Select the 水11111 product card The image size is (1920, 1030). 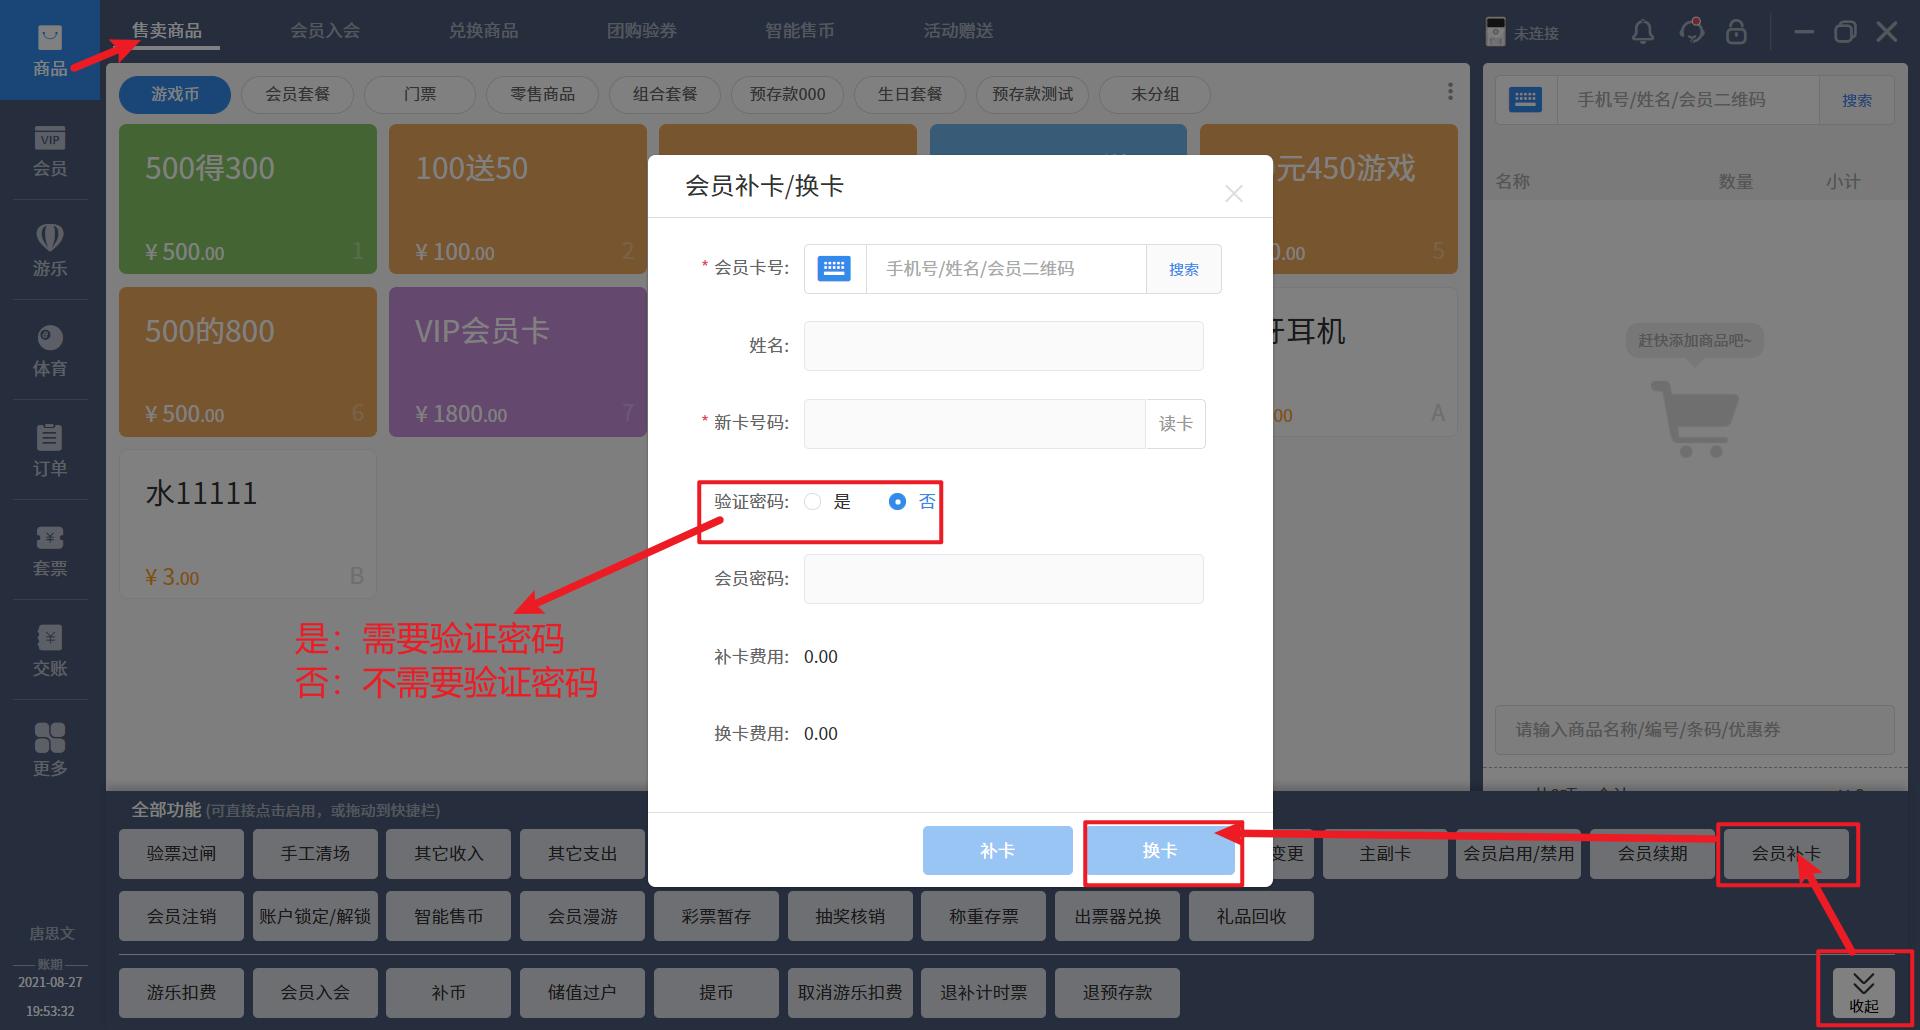pyautogui.click(x=248, y=524)
